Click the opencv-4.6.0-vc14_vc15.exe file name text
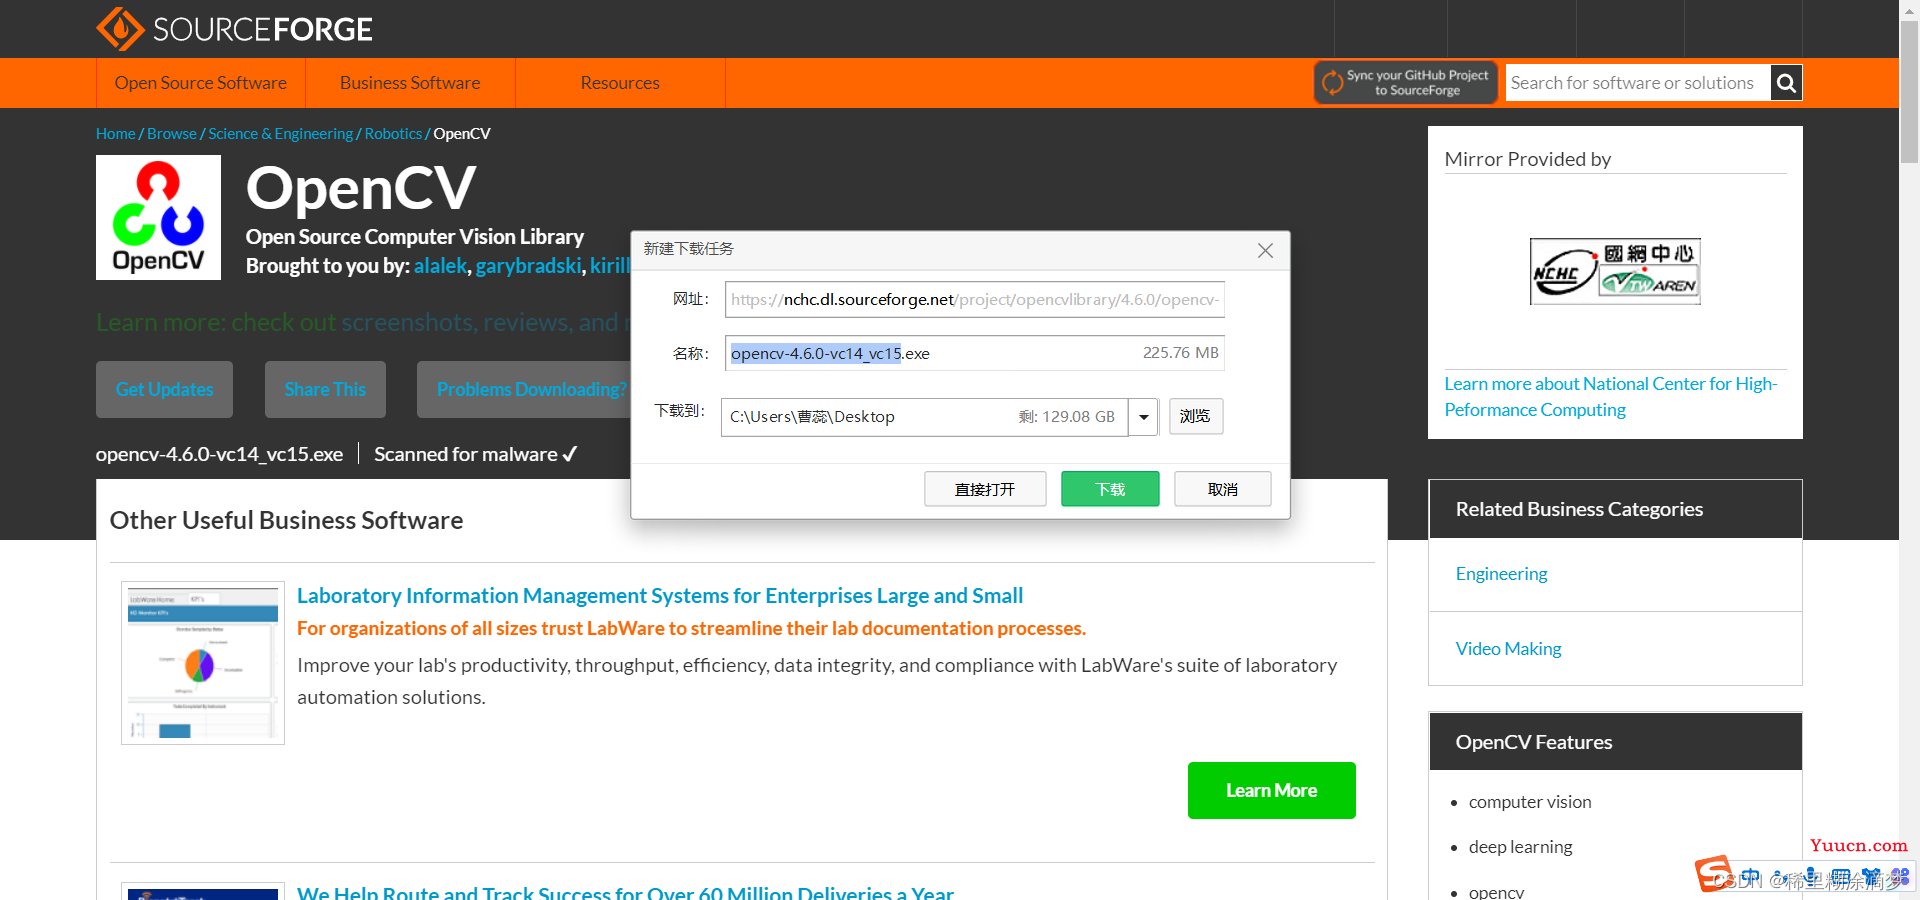This screenshot has height=900, width=1920. [219, 454]
